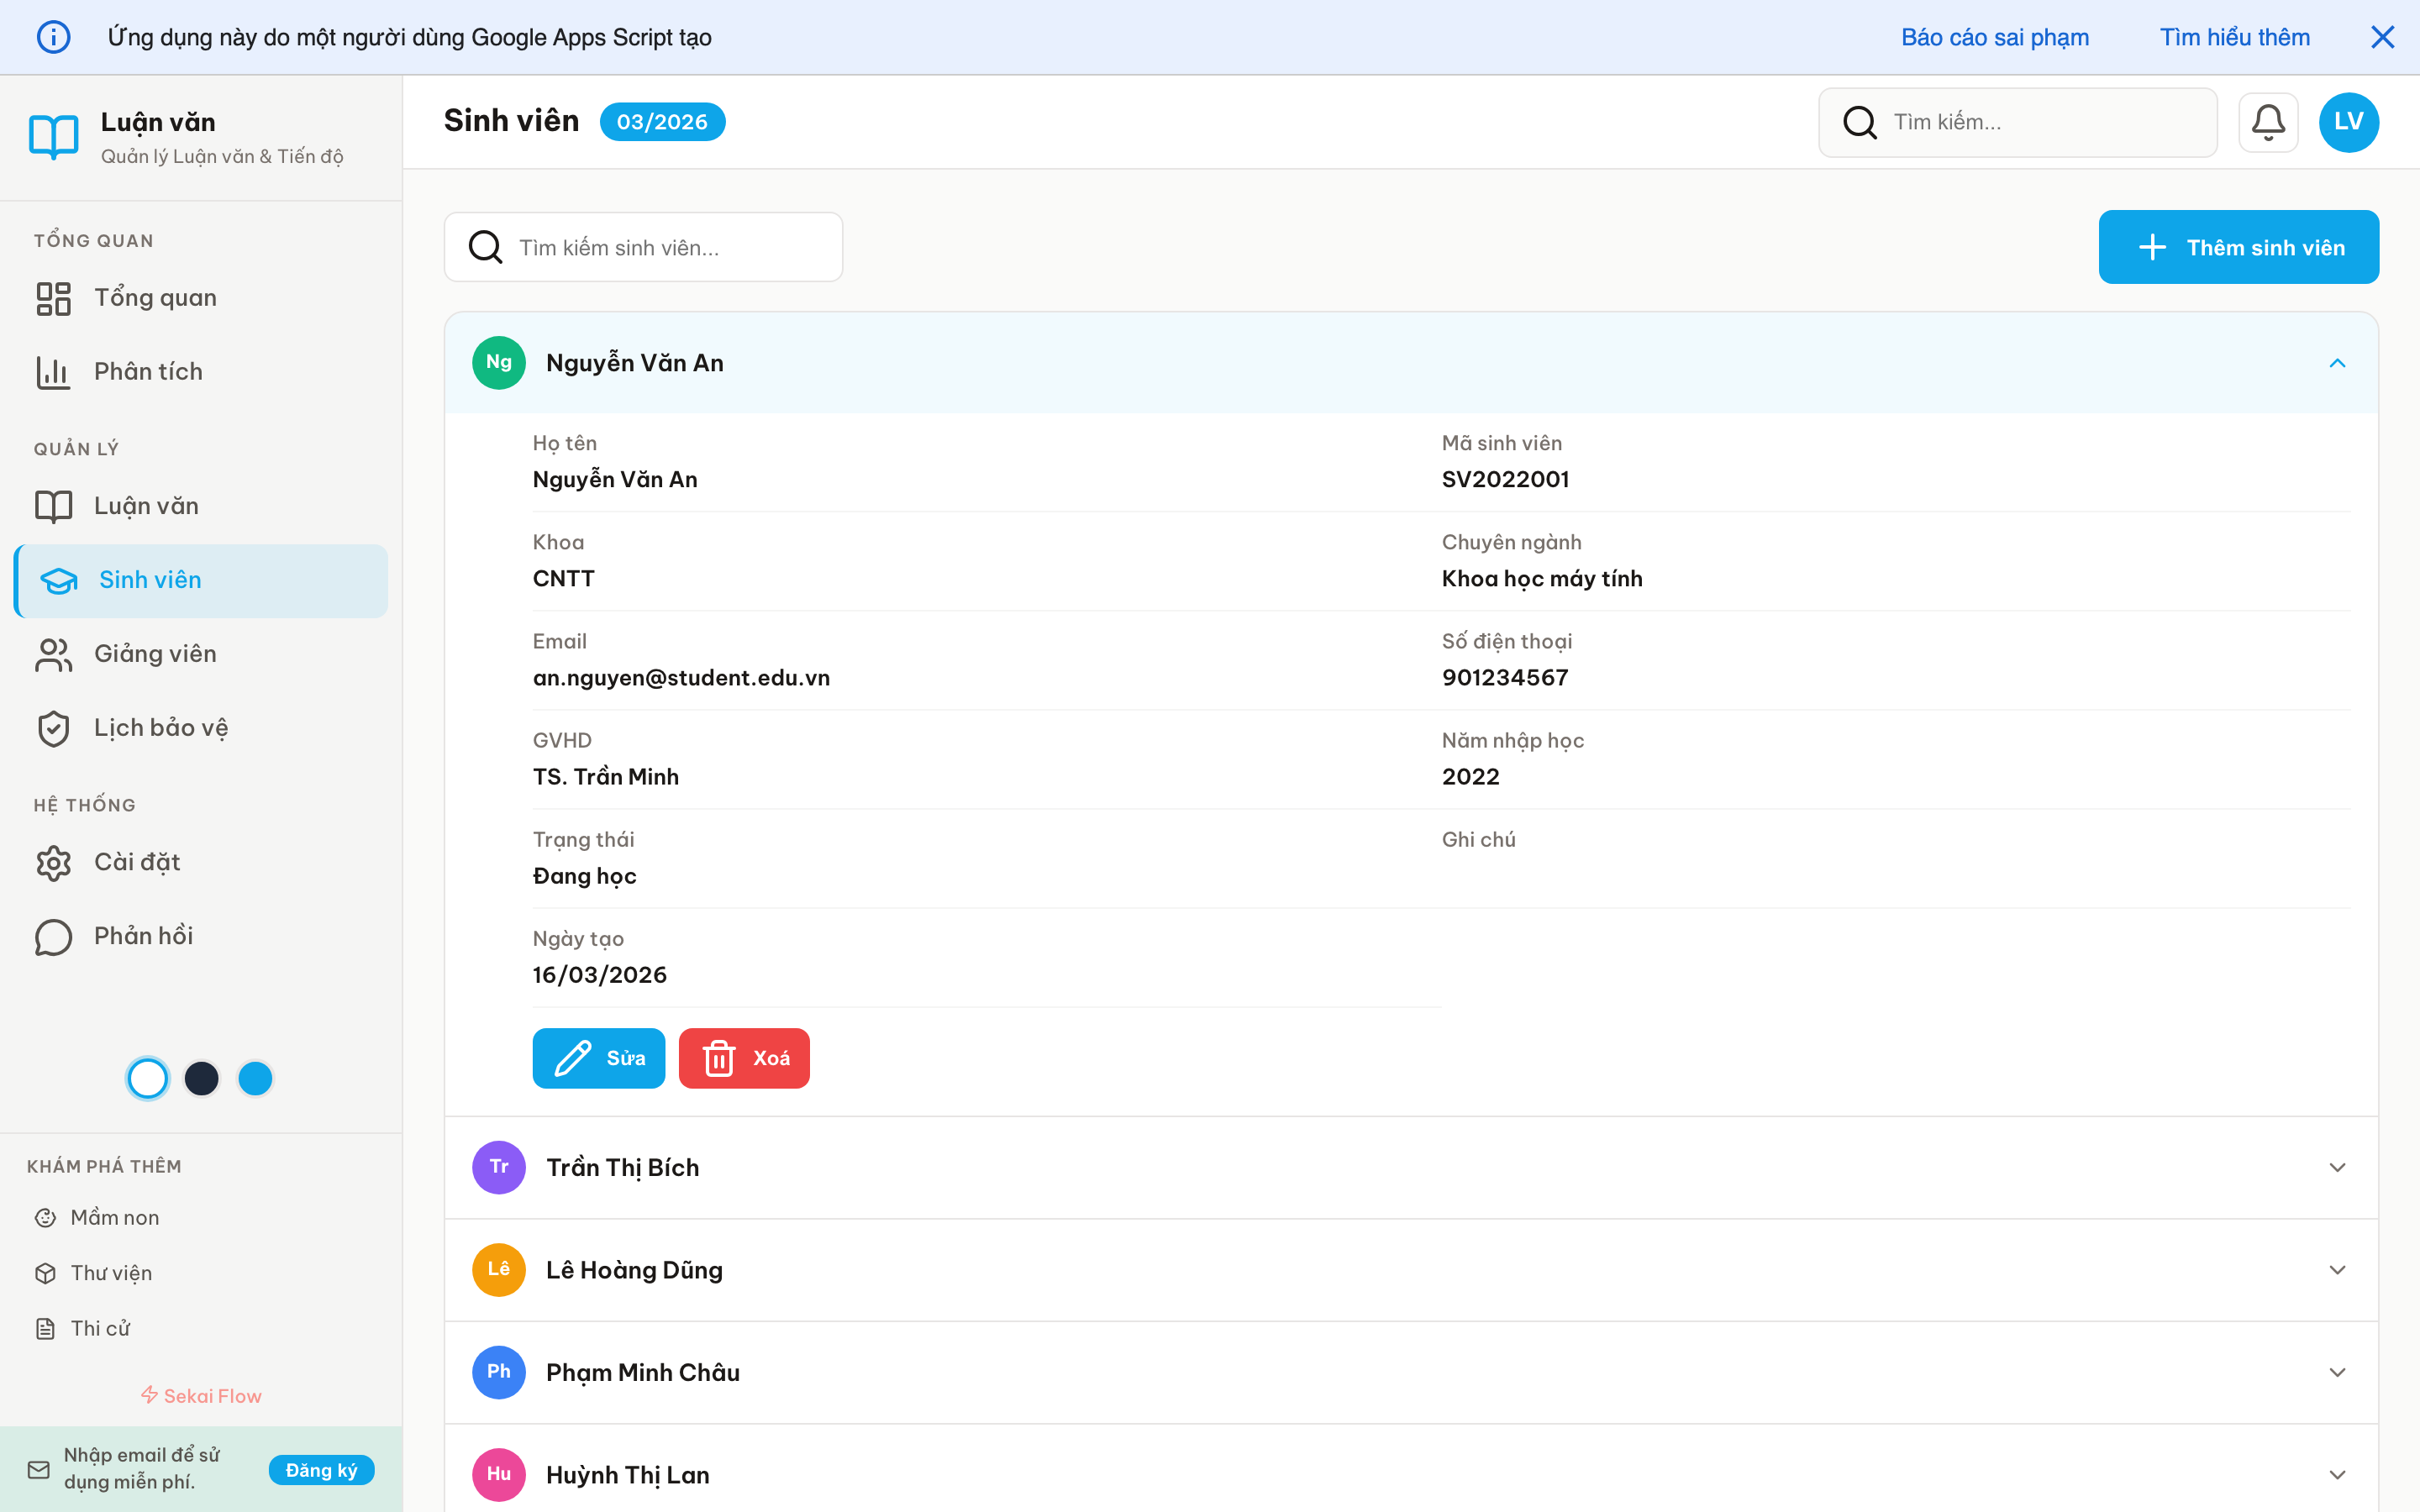Image resolution: width=2420 pixels, height=1512 pixels.
Task: Open the Tổng quan dashboard icon
Action: [x=53, y=297]
